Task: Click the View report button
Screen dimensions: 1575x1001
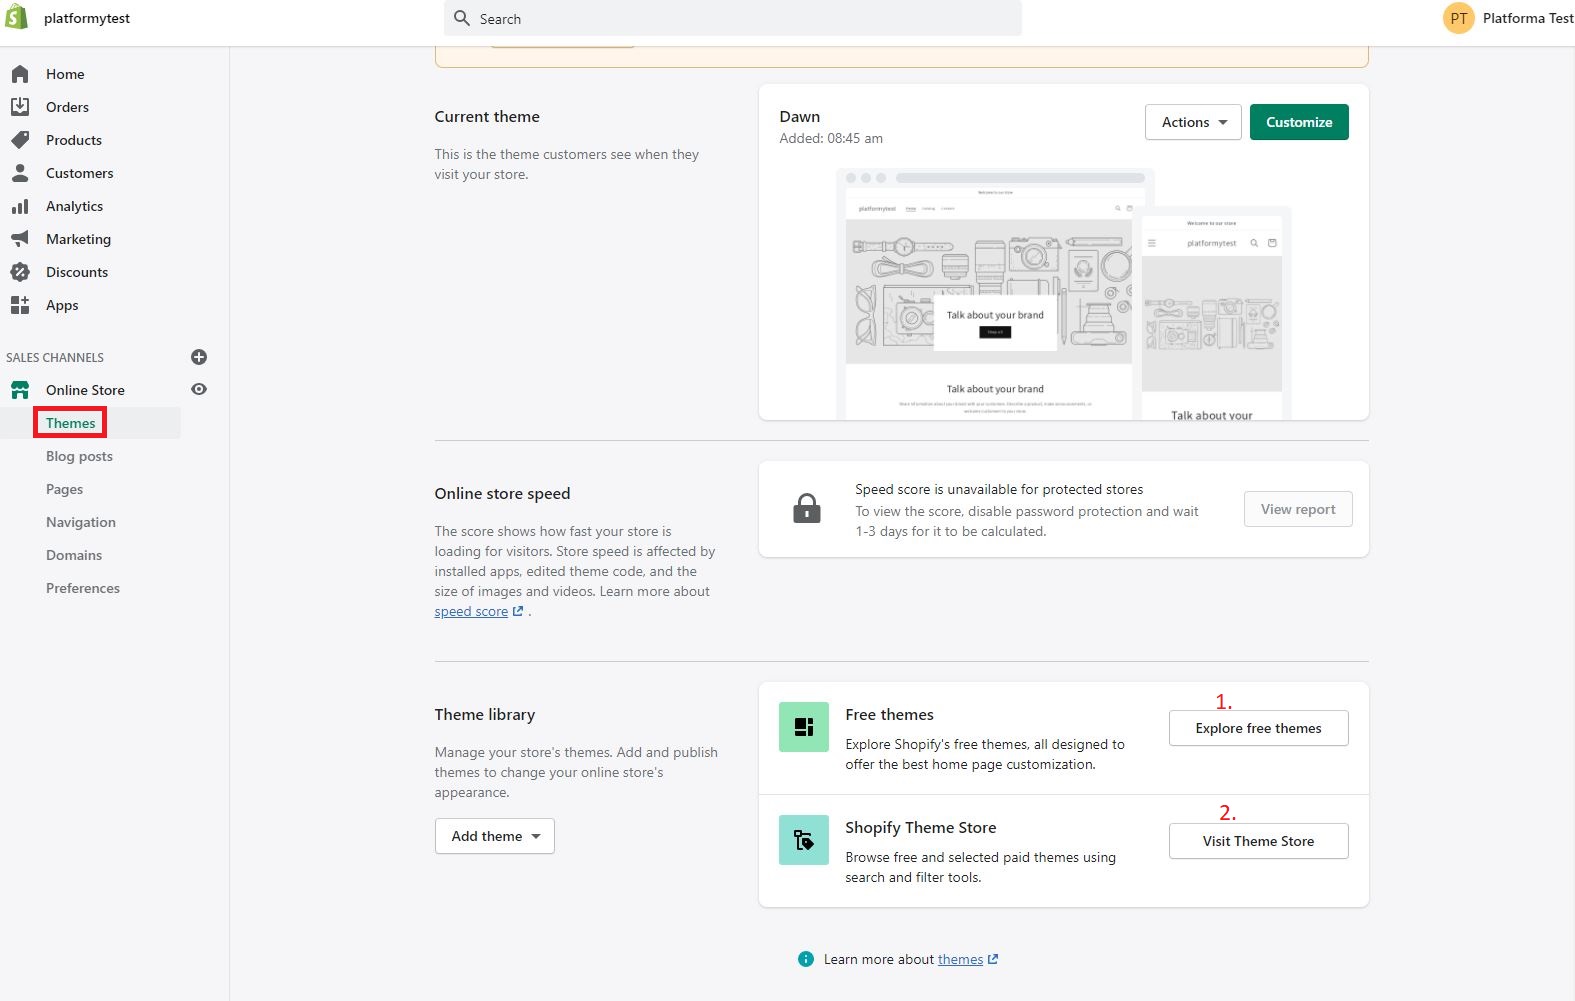Action: coord(1298,509)
